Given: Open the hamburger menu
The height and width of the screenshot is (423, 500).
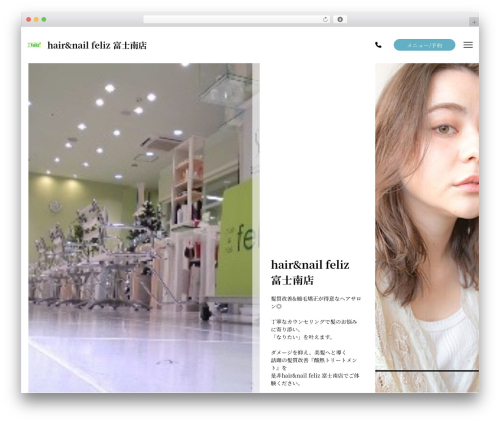Looking at the screenshot, I should 468,45.
